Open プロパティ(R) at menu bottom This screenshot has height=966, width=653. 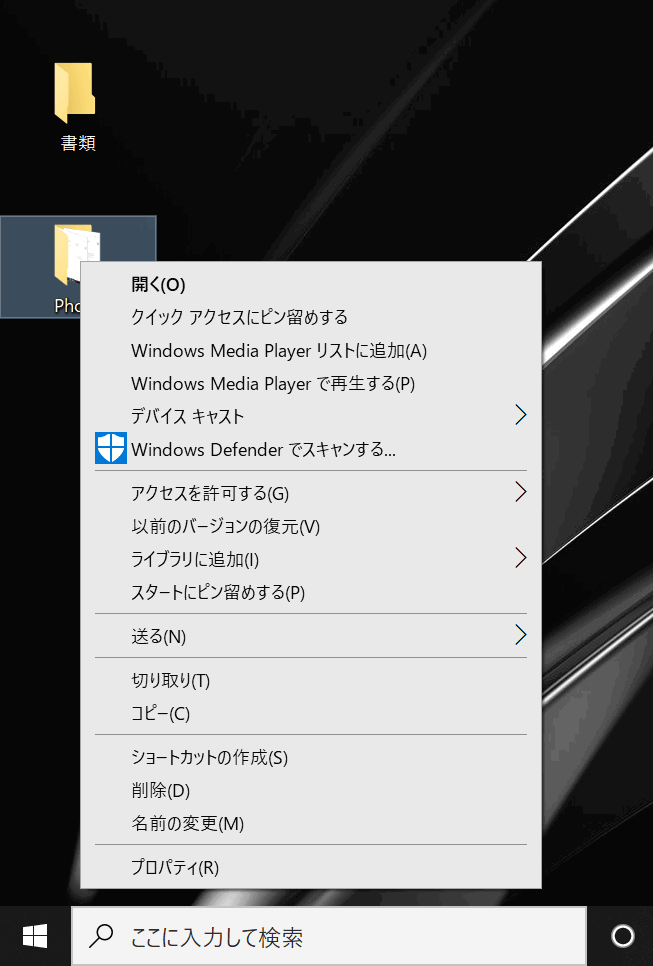click(x=311, y=867)
